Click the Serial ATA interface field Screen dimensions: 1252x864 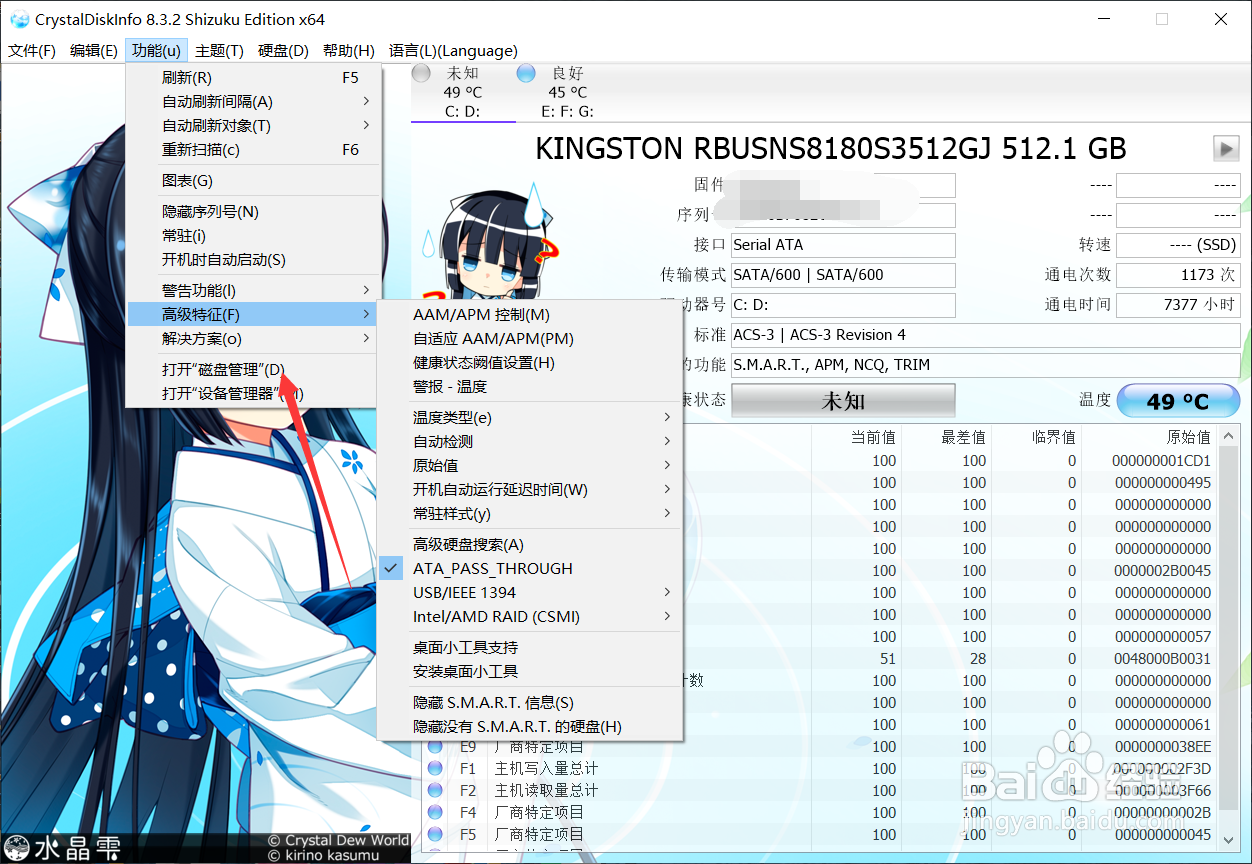[843, 245]
